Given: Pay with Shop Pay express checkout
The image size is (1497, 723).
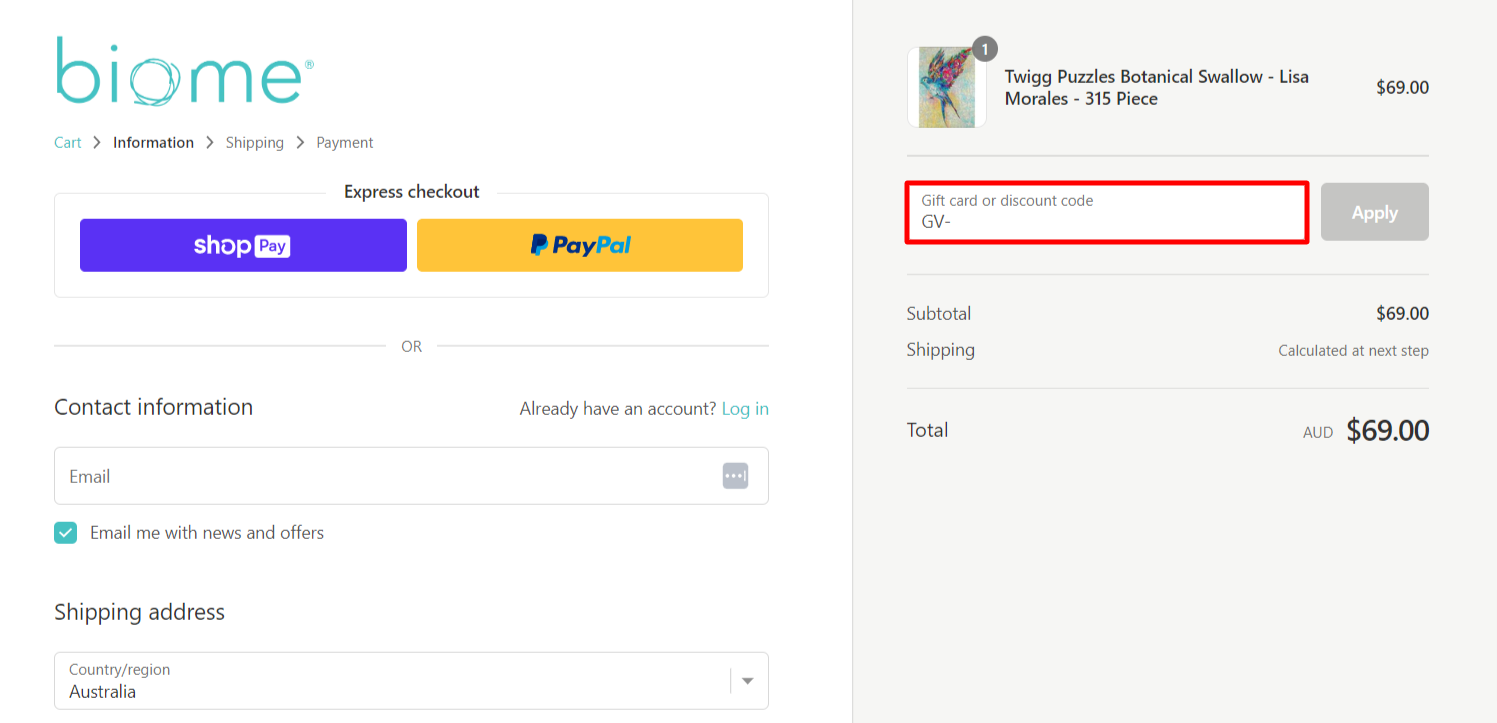Looking at the screenshot, I should pos(243,245).
